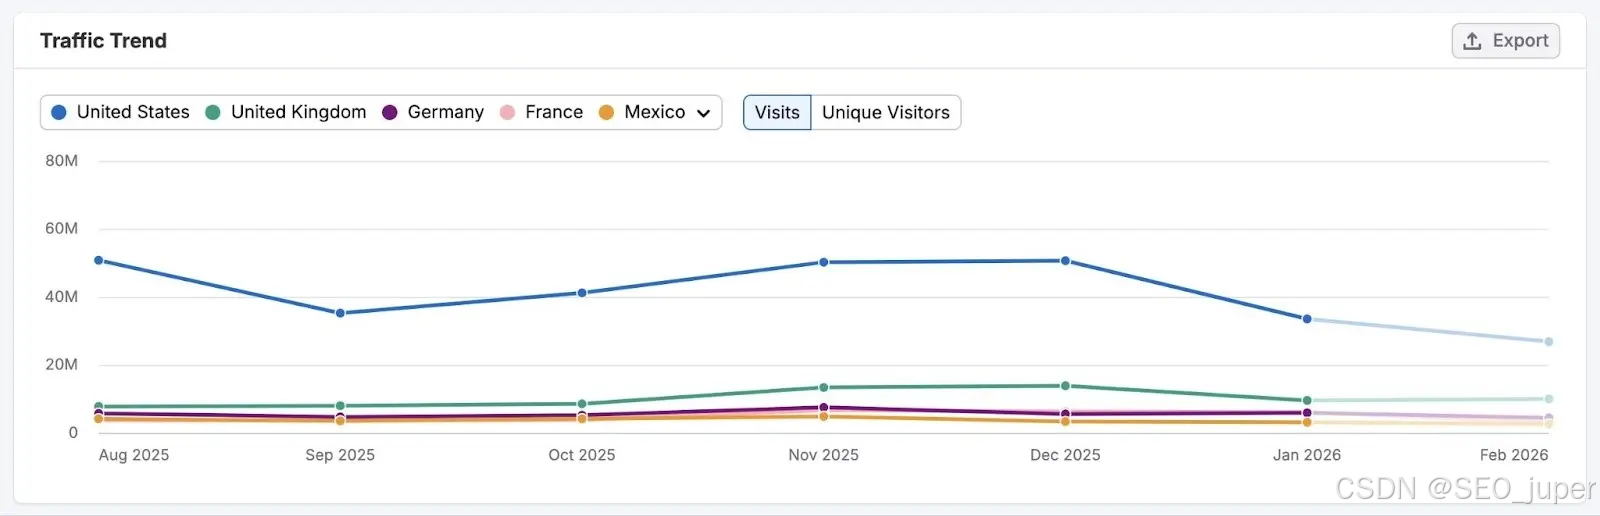Click United States data point for Aug 2025
The height and width of the screenshot is (516, 1600).
point(98,260)
